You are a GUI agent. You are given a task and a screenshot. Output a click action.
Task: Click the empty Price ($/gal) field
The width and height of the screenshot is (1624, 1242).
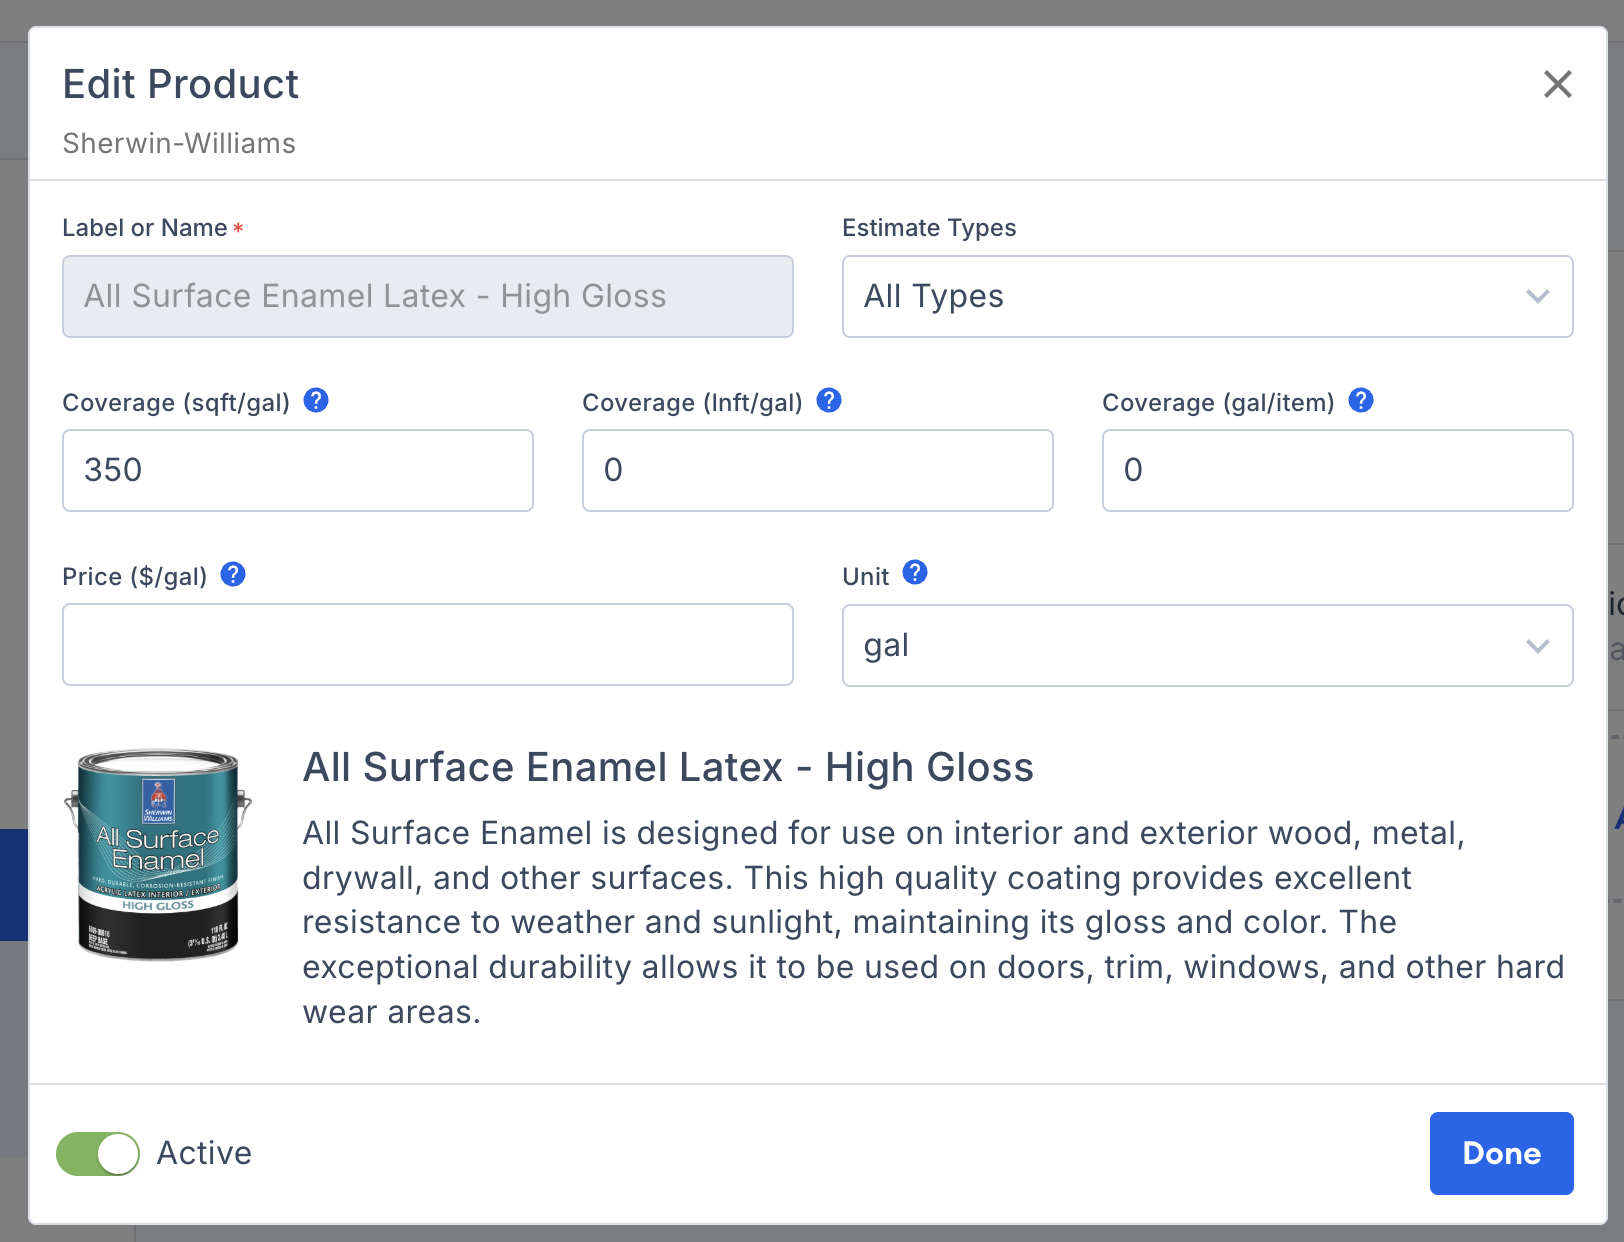(x=428, y=645)
